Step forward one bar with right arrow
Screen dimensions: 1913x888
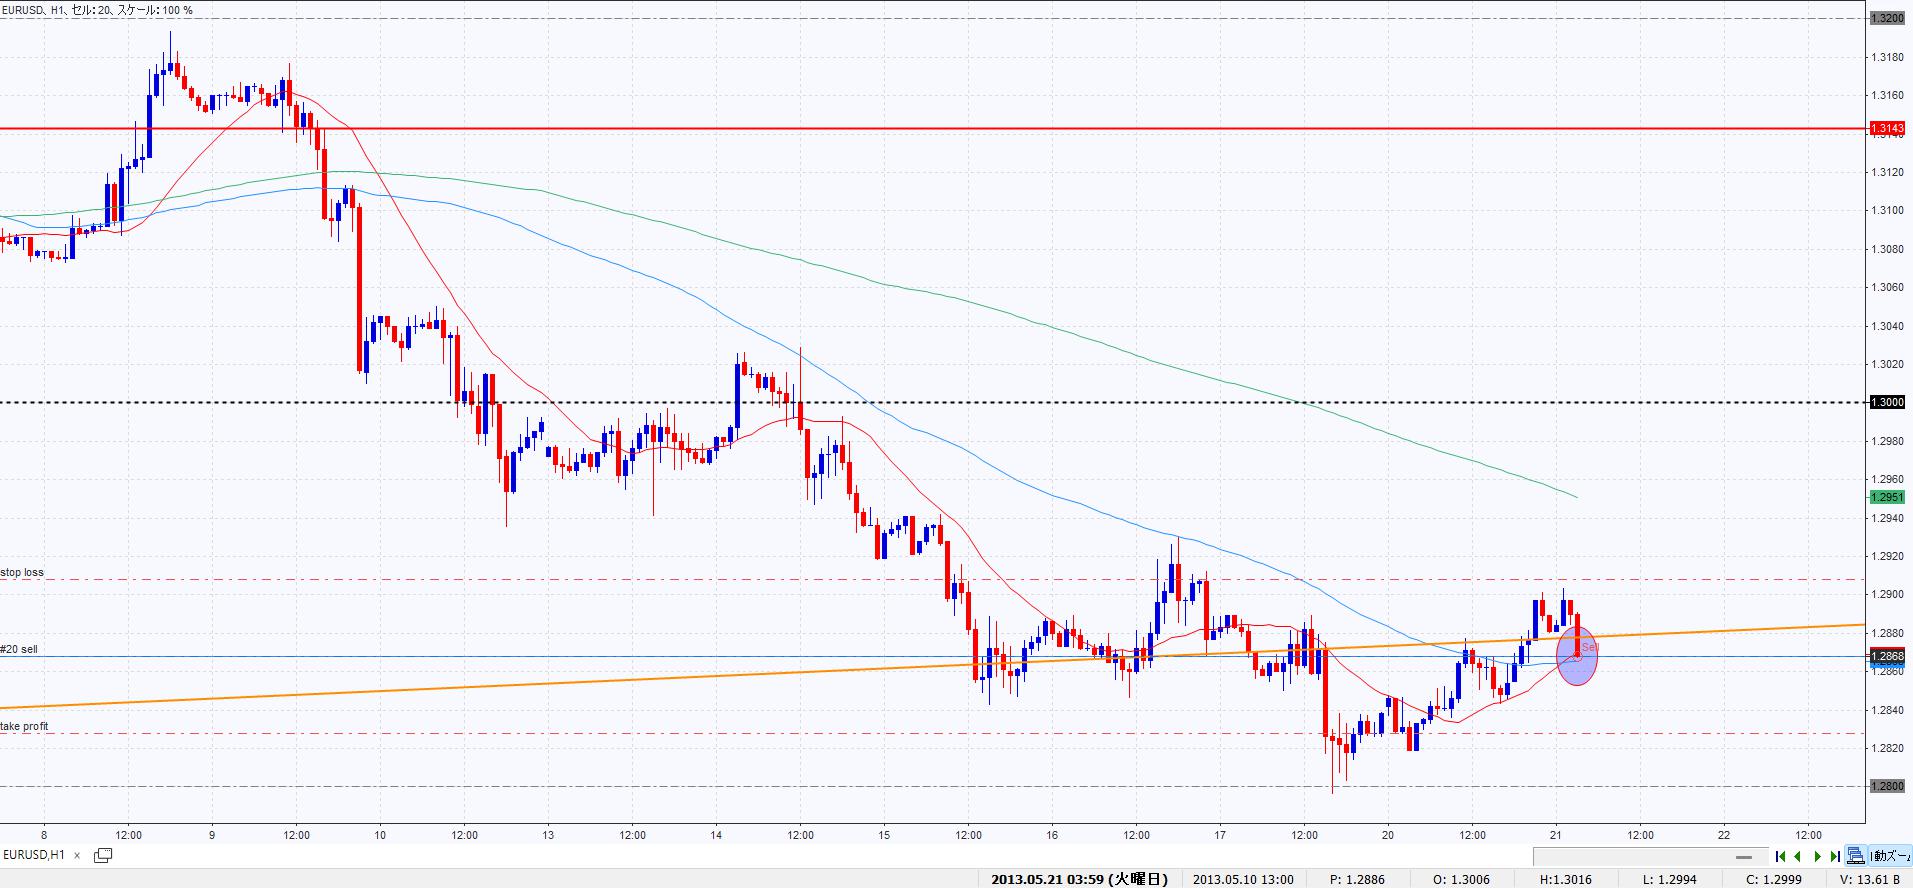(x=1817, y=856)
